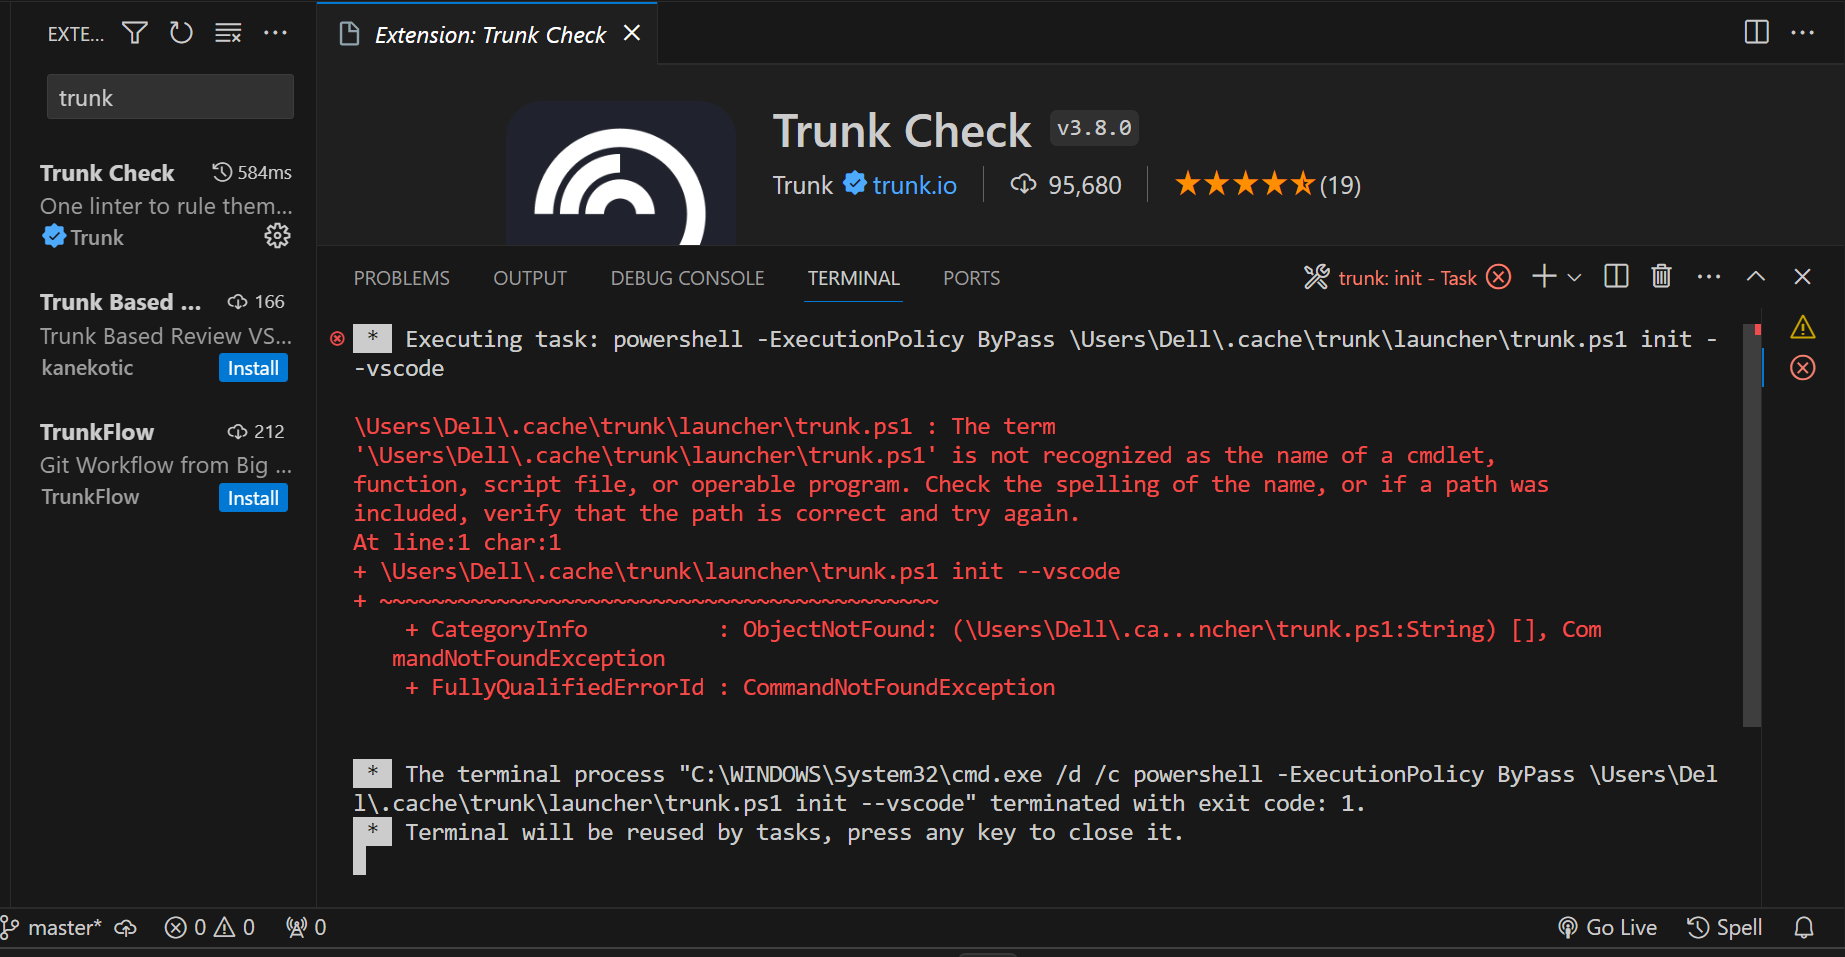
Task: Close the Extension: Trunk Check tab
Action: coord(632,33)
